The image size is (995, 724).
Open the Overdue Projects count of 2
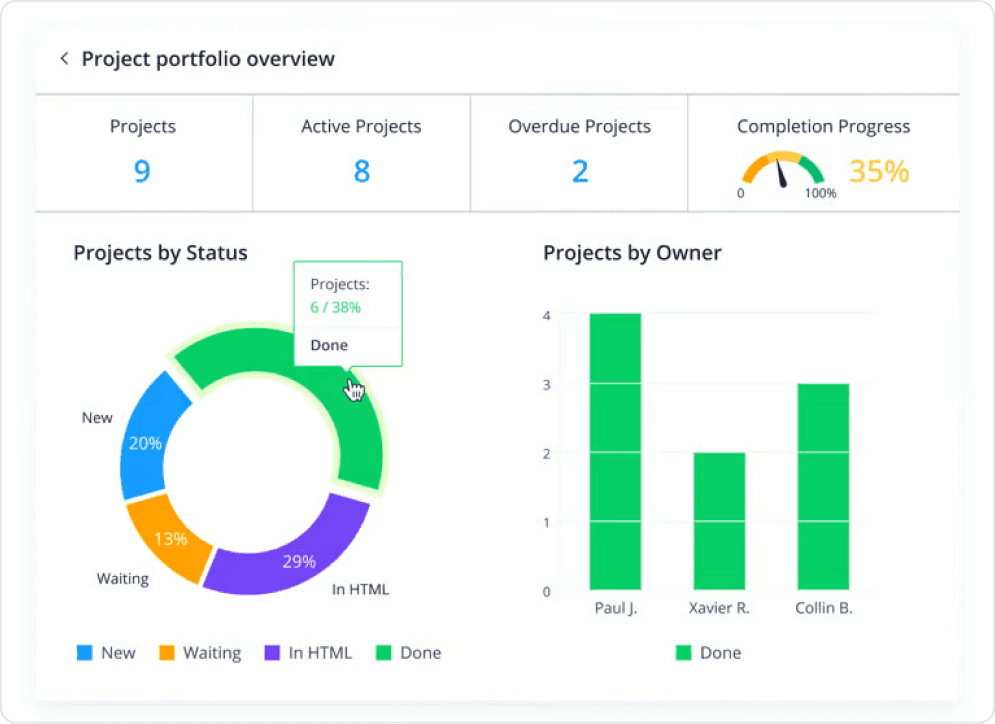(579, 171)
